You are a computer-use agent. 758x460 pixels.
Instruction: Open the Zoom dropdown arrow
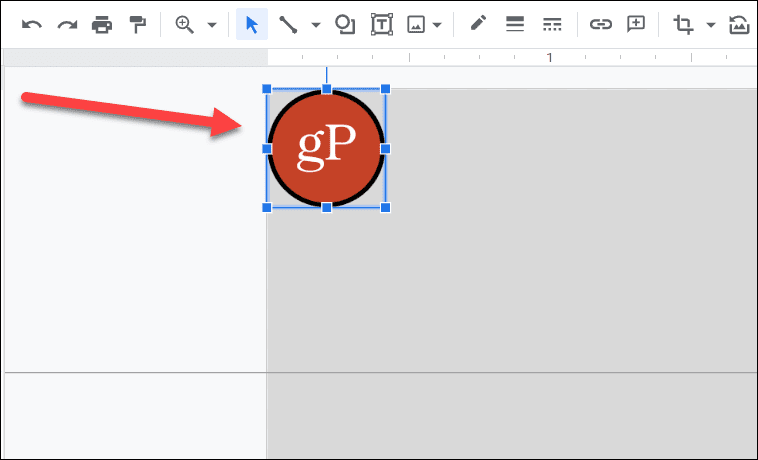(x=212, y=25)
